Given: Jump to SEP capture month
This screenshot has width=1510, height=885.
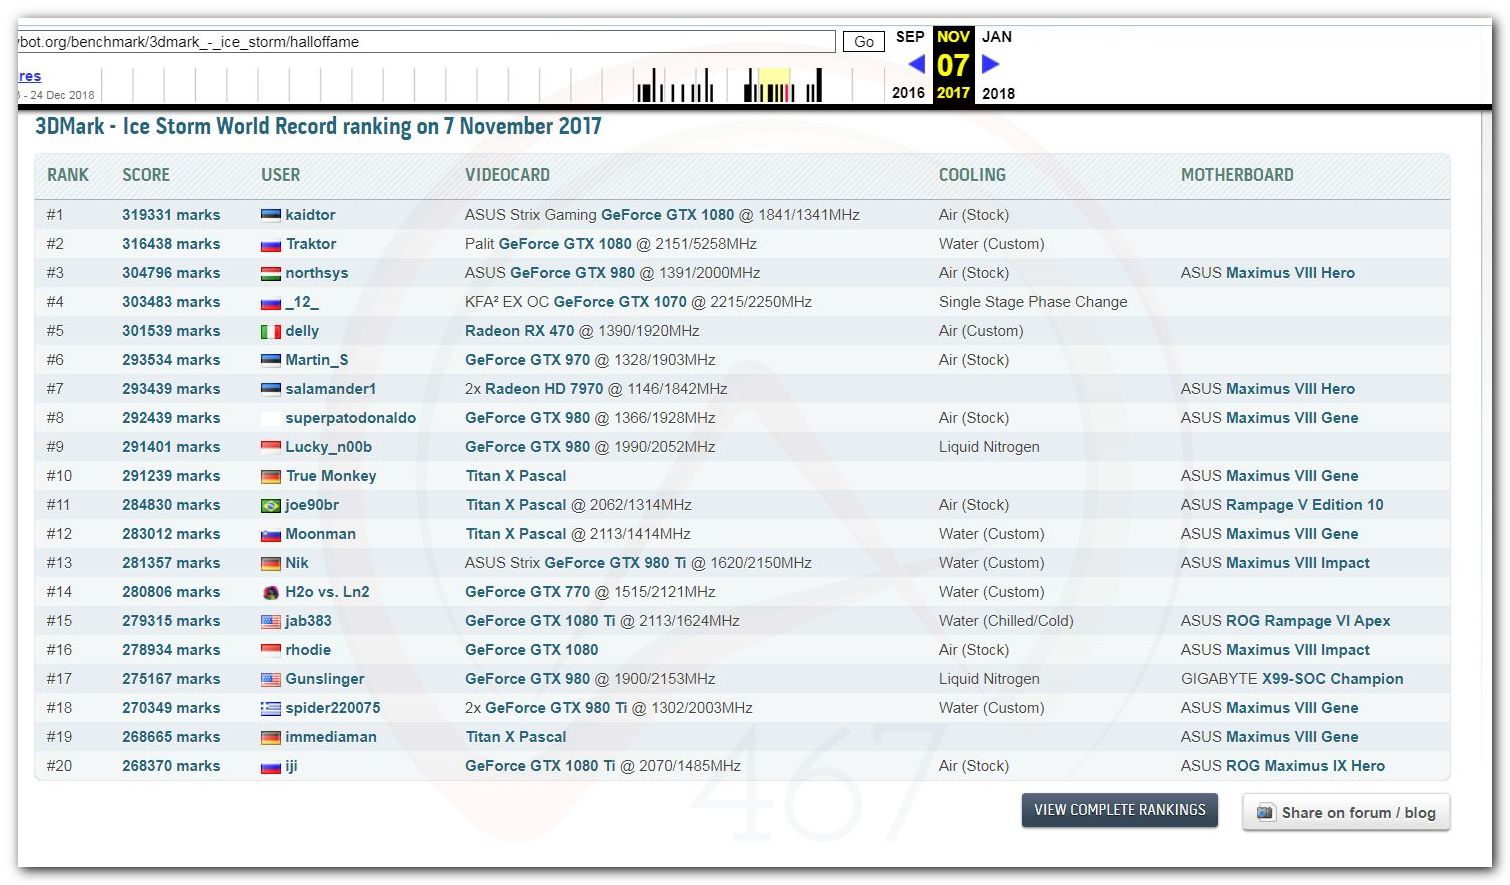Looking at the screenshot, I should coord(909,37).
